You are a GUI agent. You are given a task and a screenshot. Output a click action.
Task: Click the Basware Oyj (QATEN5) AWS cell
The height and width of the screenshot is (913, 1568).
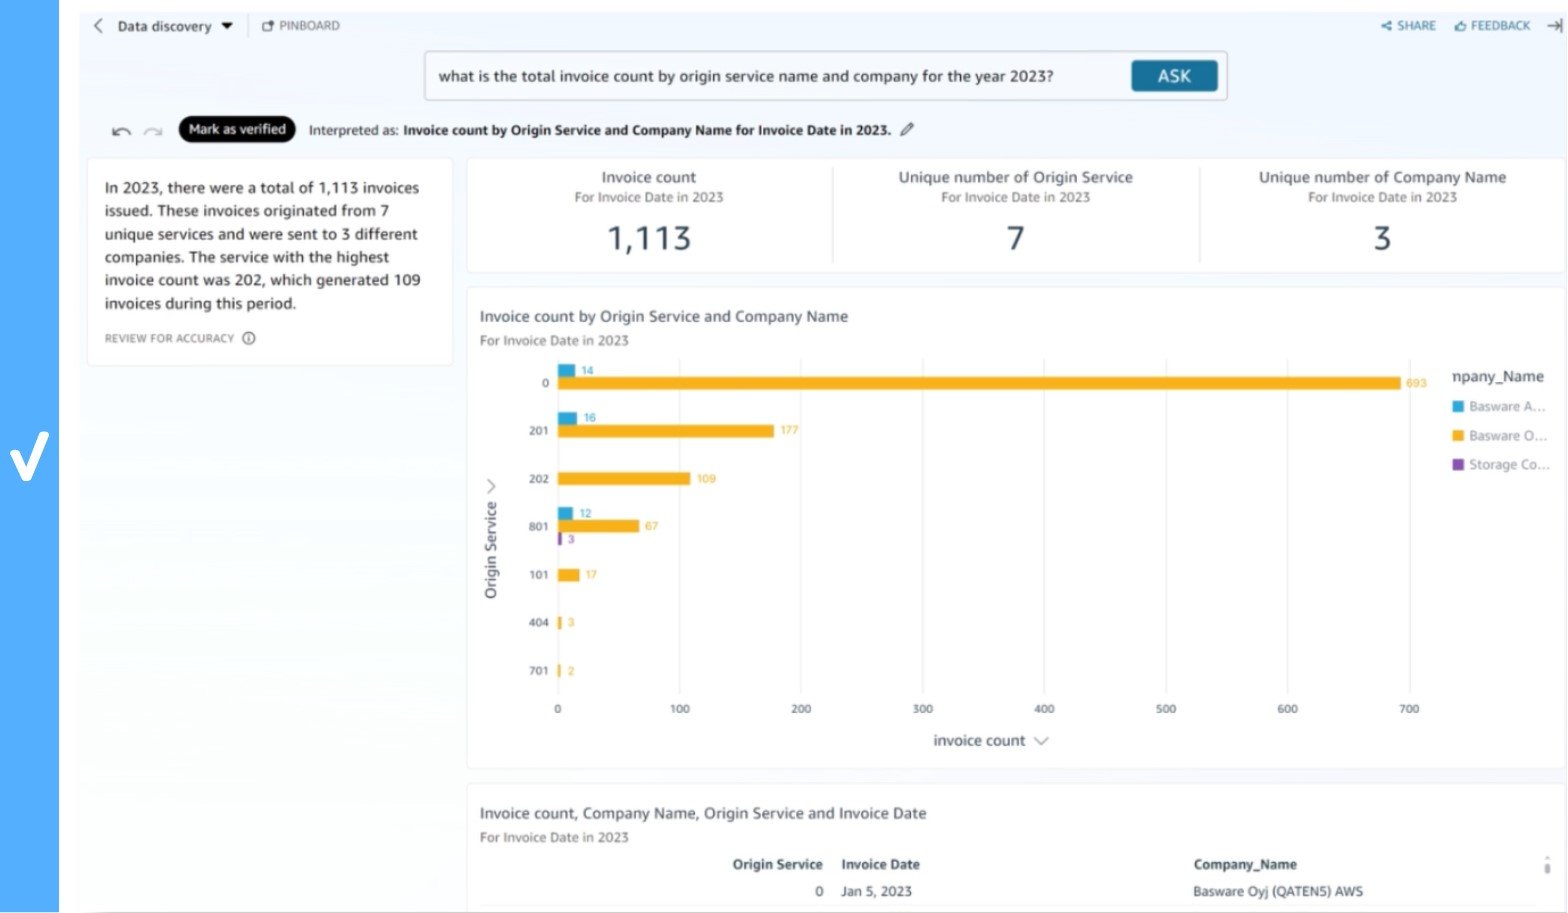[1278, 891]
